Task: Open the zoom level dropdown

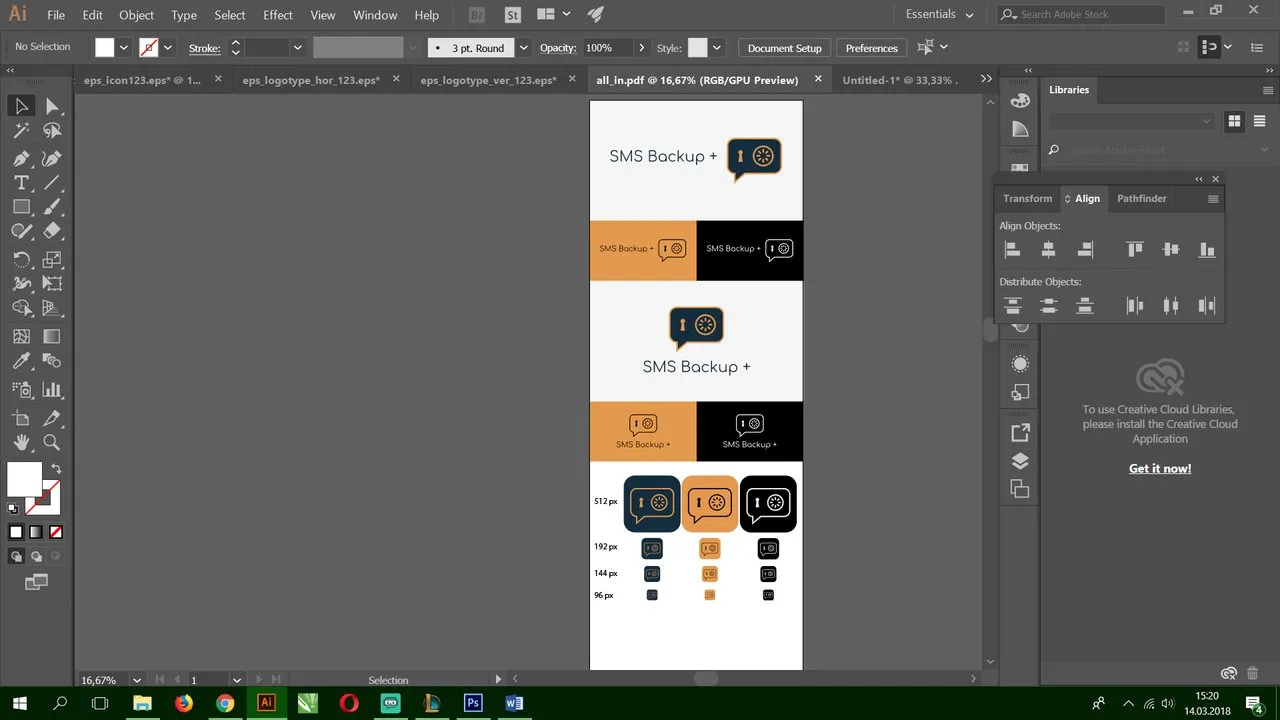Action: [137, 680]
